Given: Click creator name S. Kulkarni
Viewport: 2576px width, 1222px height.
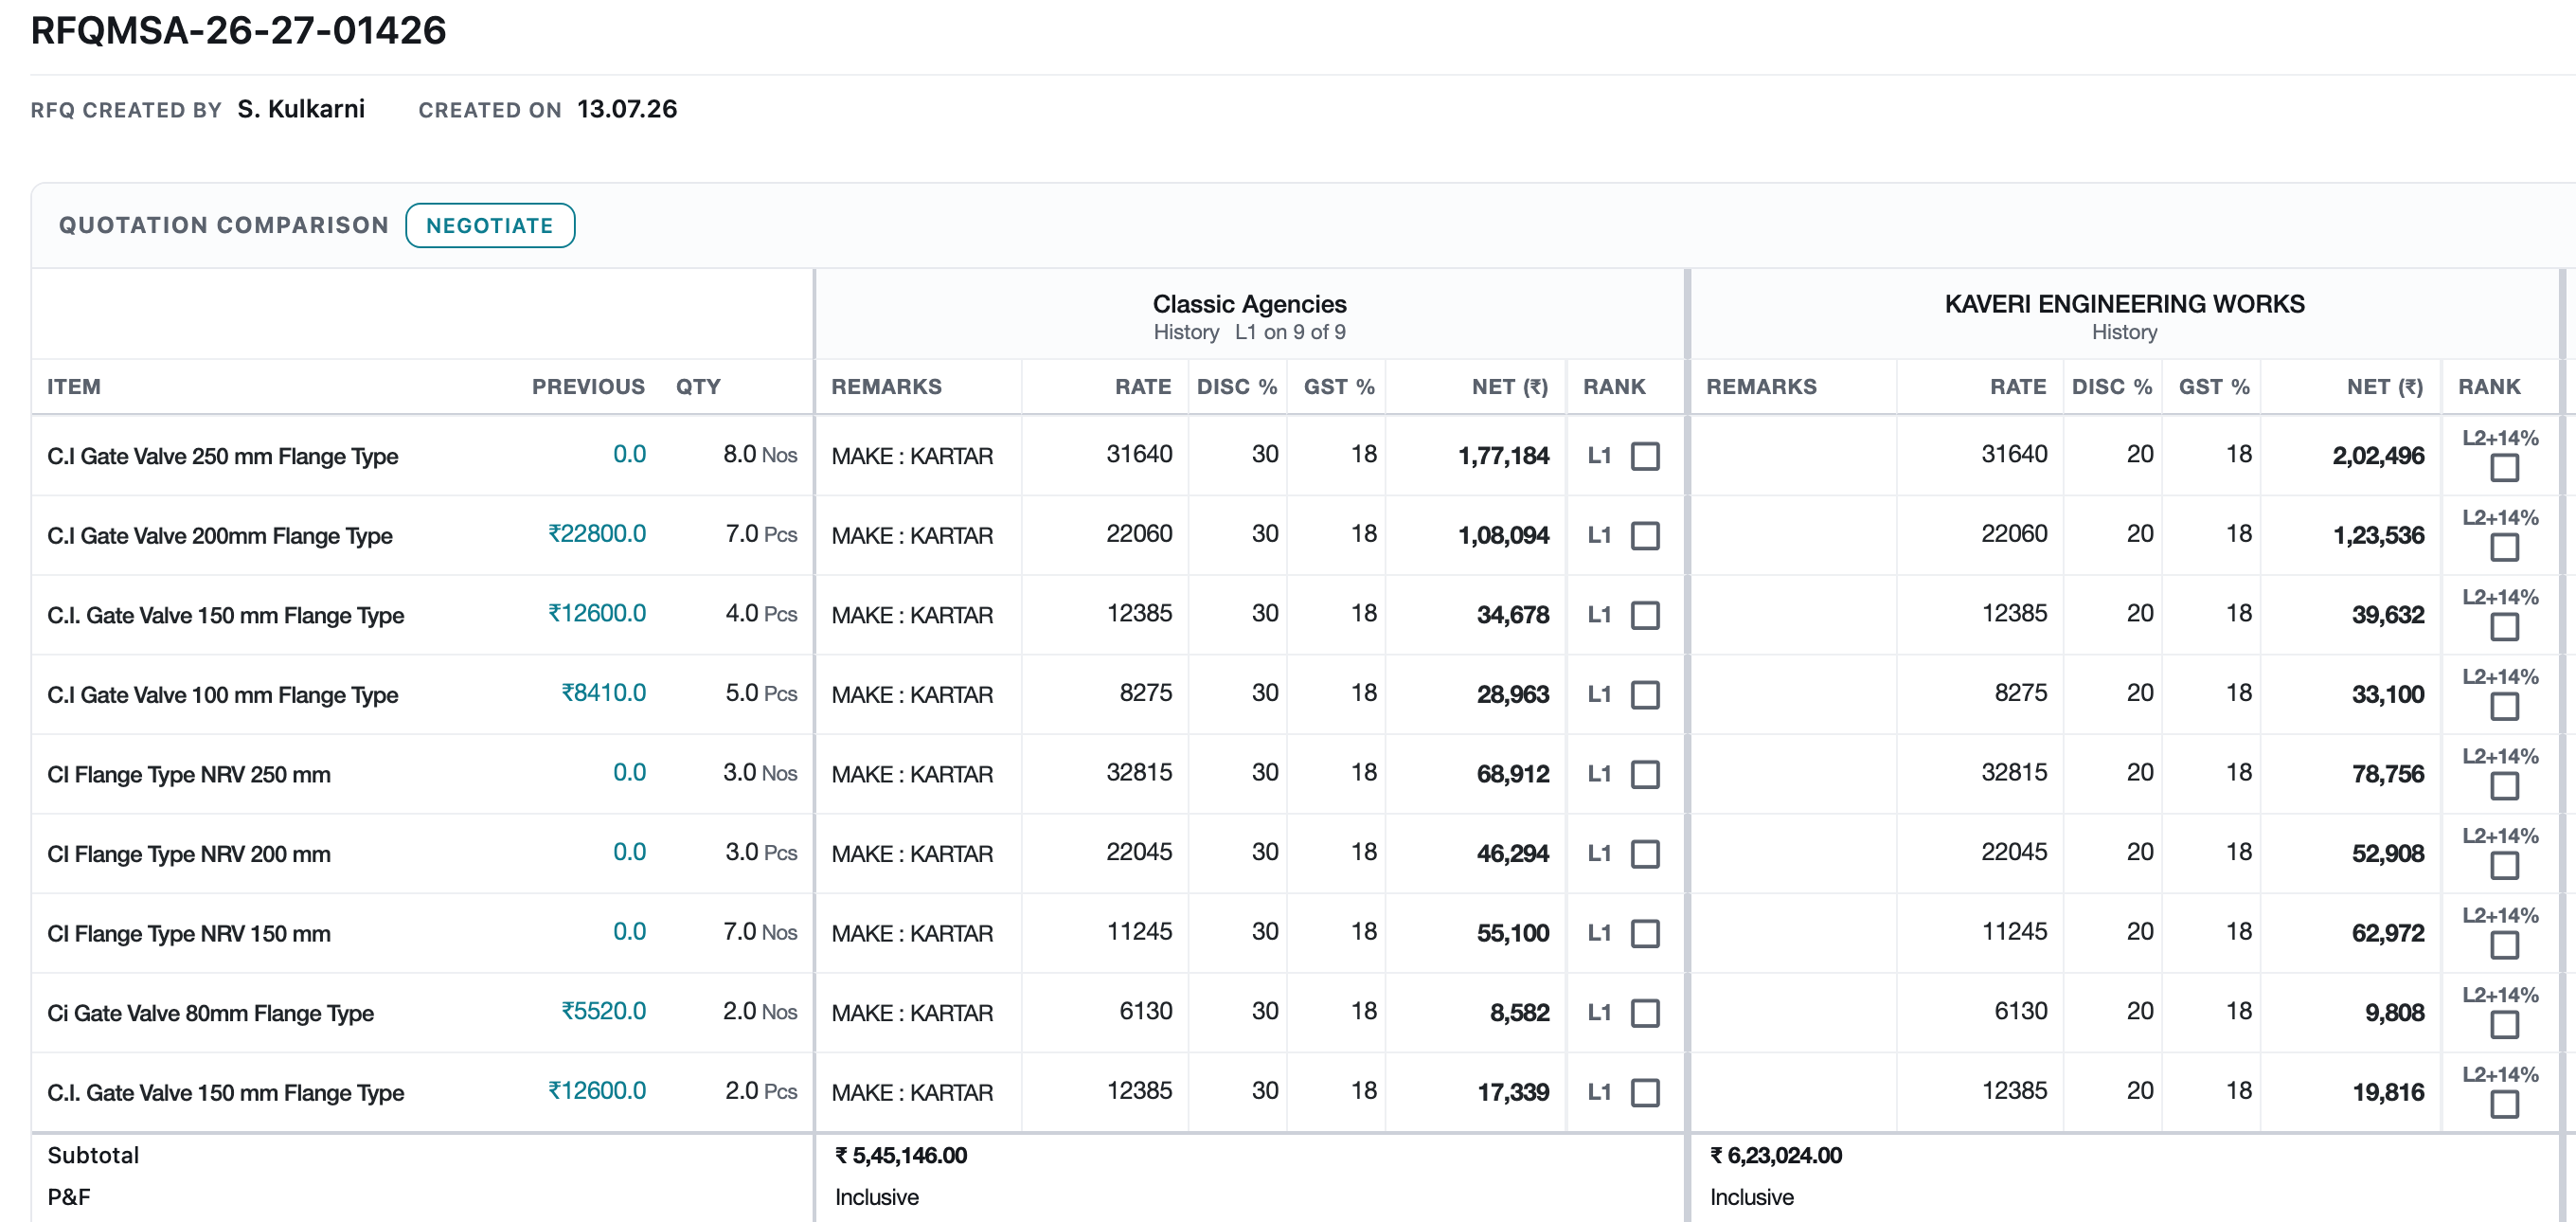Looking at the screenshot, I should pyautogui.click(x=301, y=109).
